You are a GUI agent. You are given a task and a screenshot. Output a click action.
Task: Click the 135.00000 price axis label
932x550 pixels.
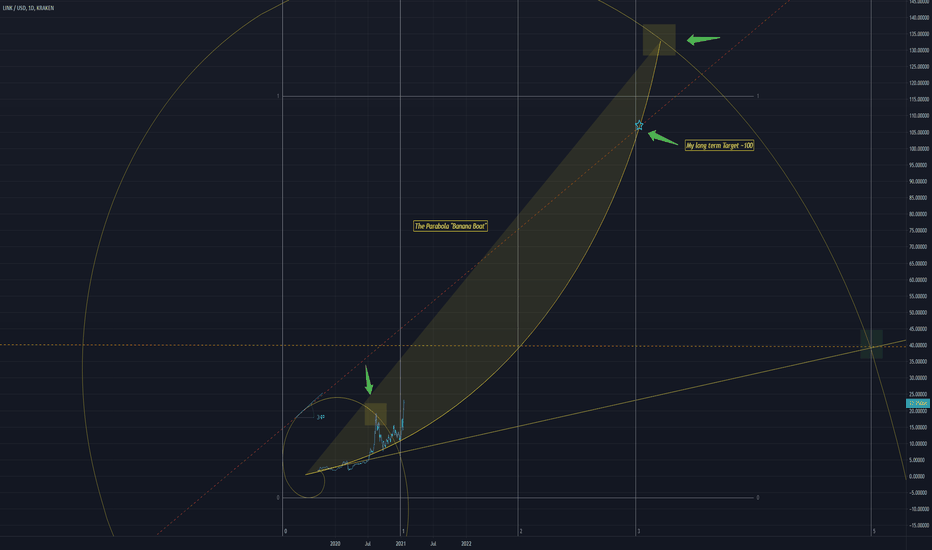(x=918, y=34)
